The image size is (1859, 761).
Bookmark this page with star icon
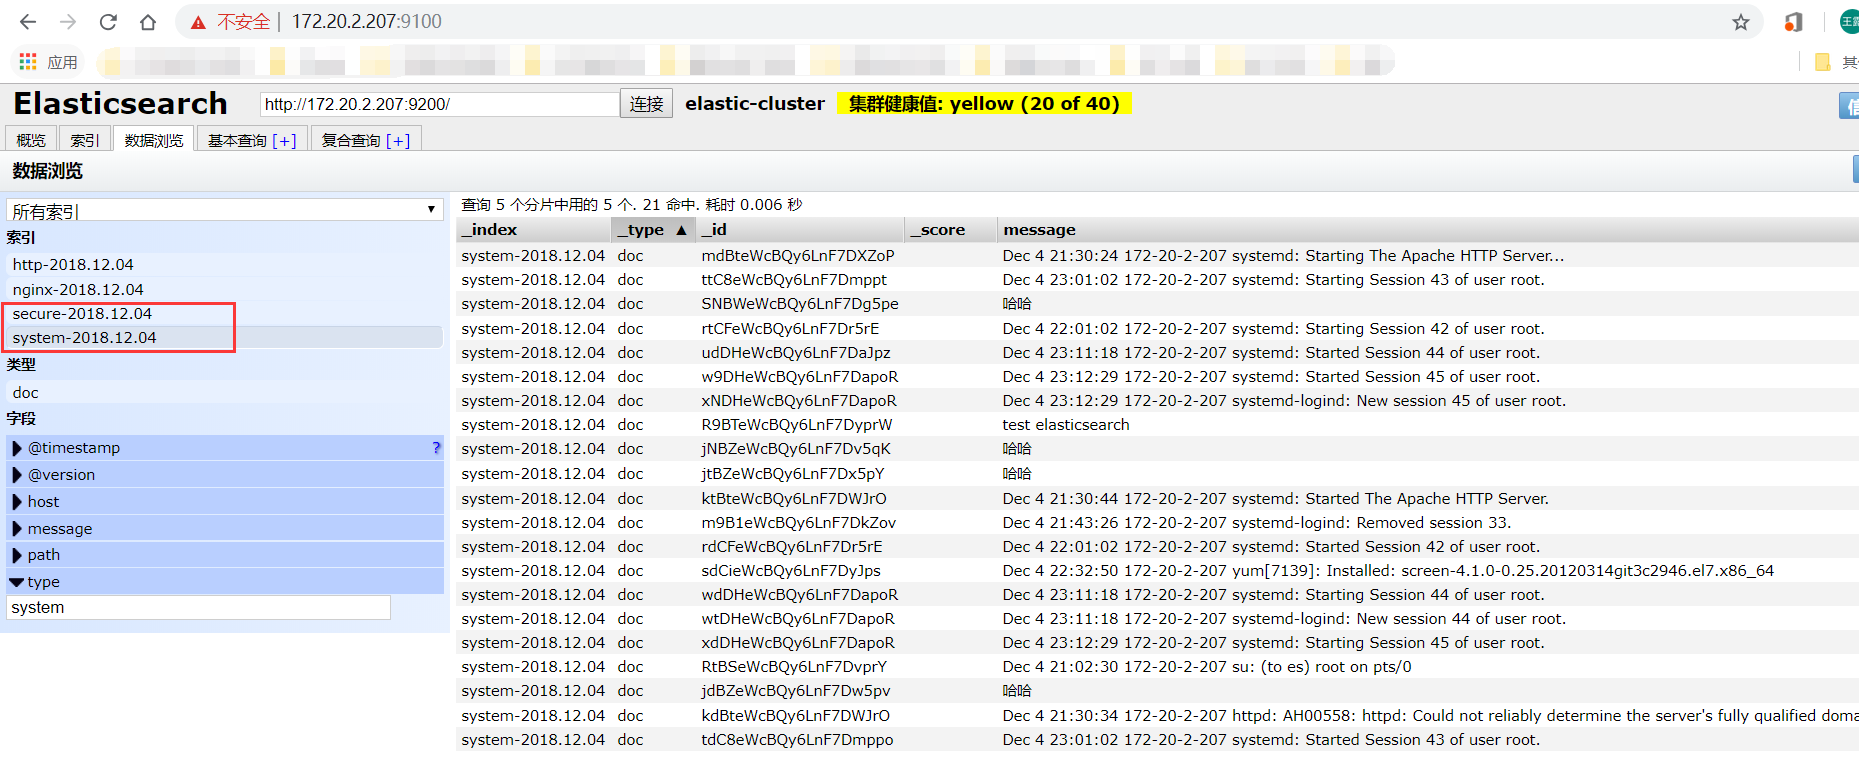point(1741,22)
